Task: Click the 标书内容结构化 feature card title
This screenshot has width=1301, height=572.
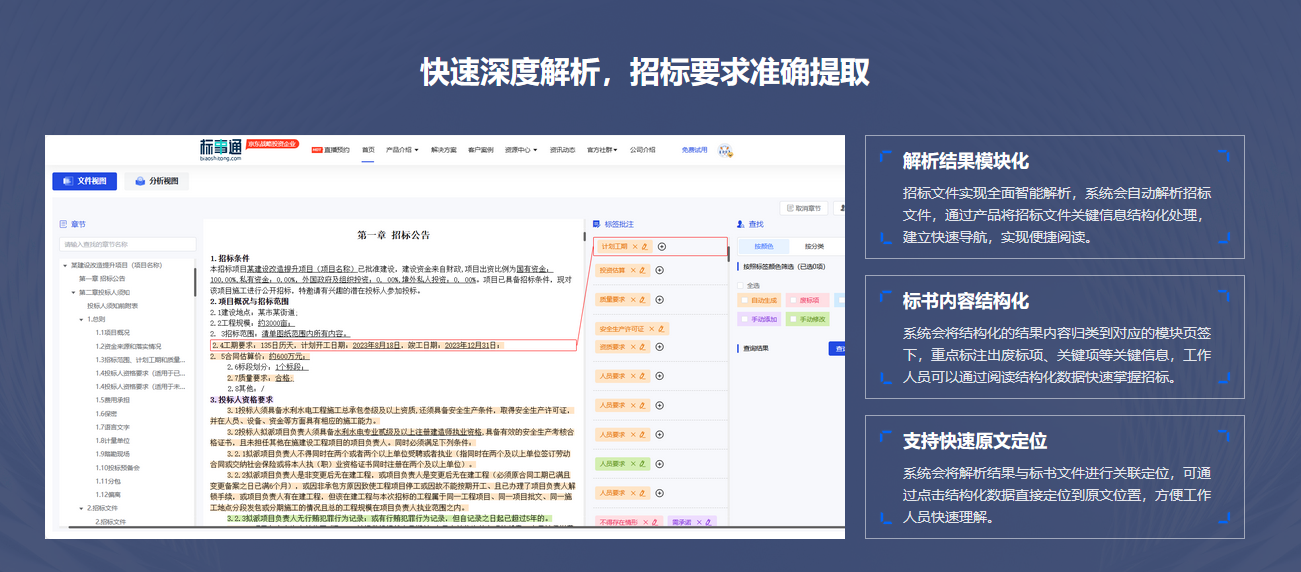Action: click(965, 301)
